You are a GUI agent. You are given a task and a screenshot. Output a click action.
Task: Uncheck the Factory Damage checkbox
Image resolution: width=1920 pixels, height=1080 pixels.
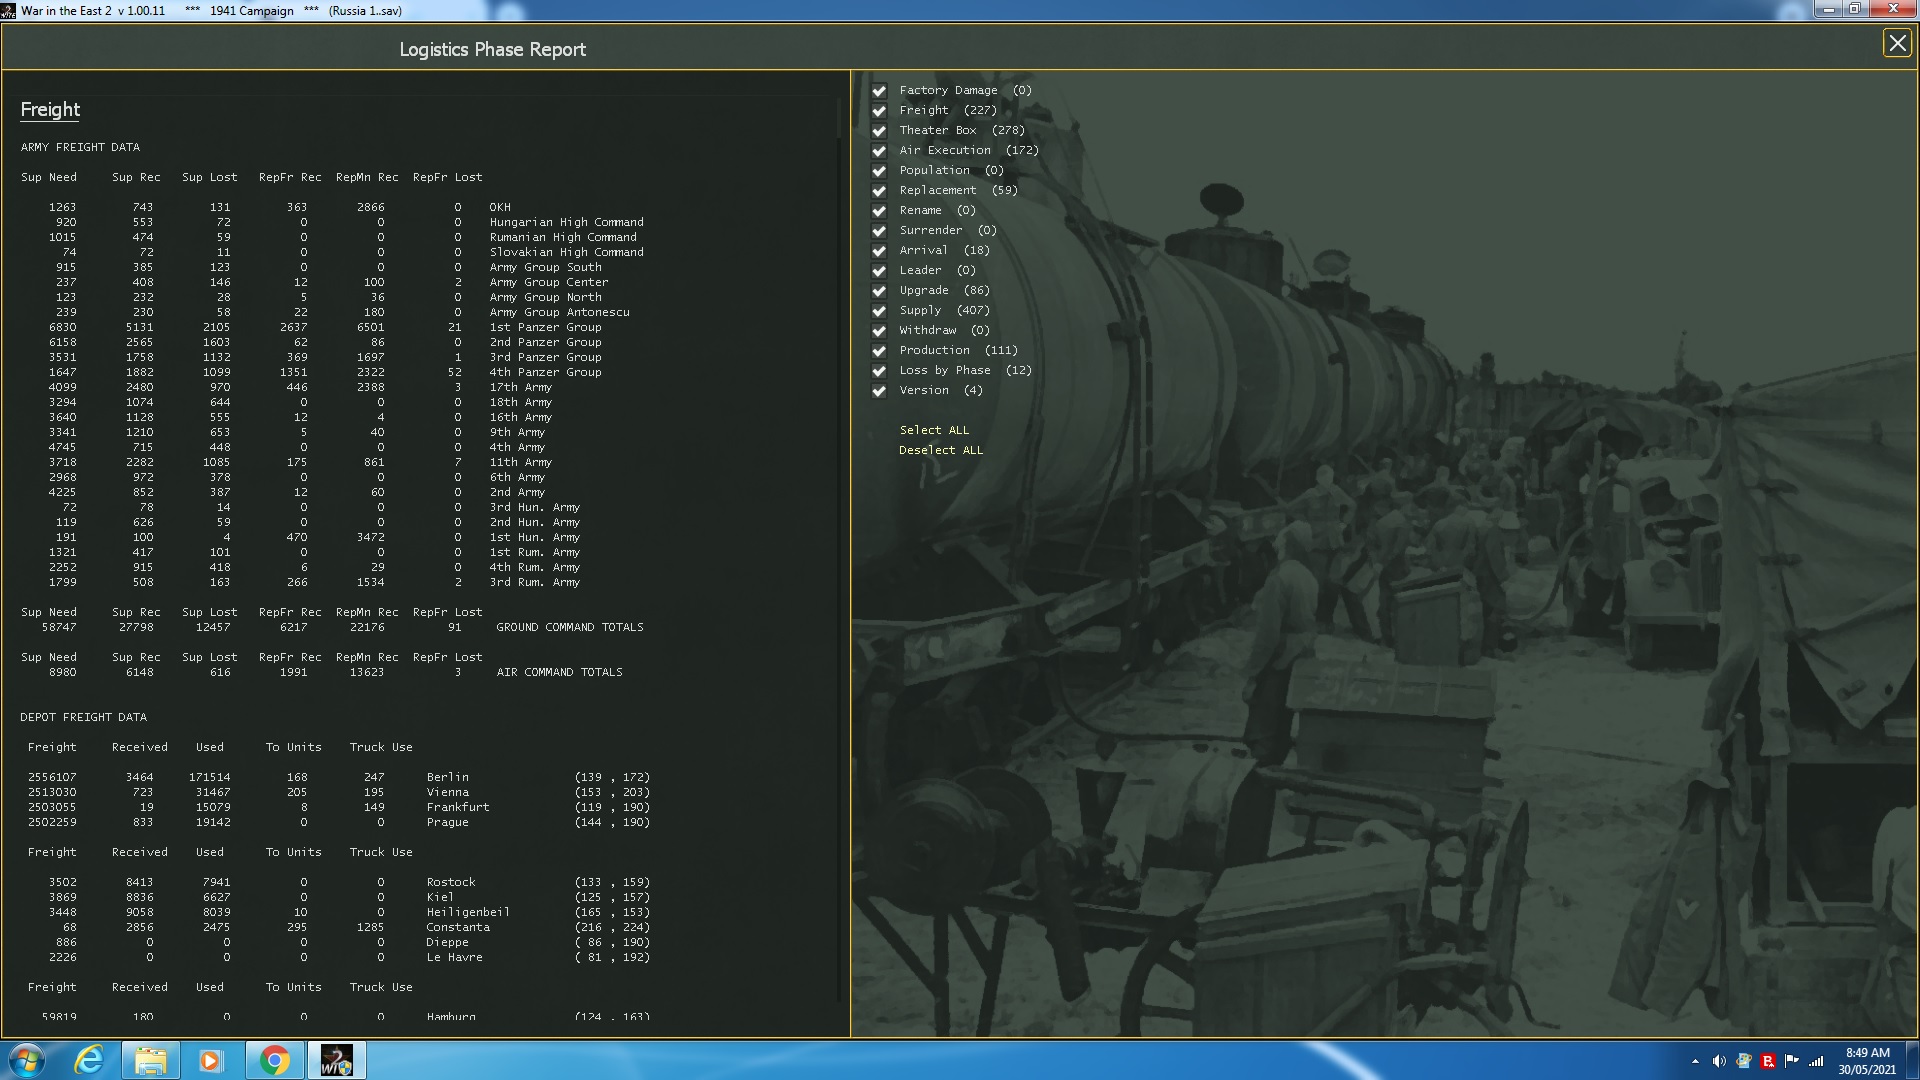[x=879, y=91]
